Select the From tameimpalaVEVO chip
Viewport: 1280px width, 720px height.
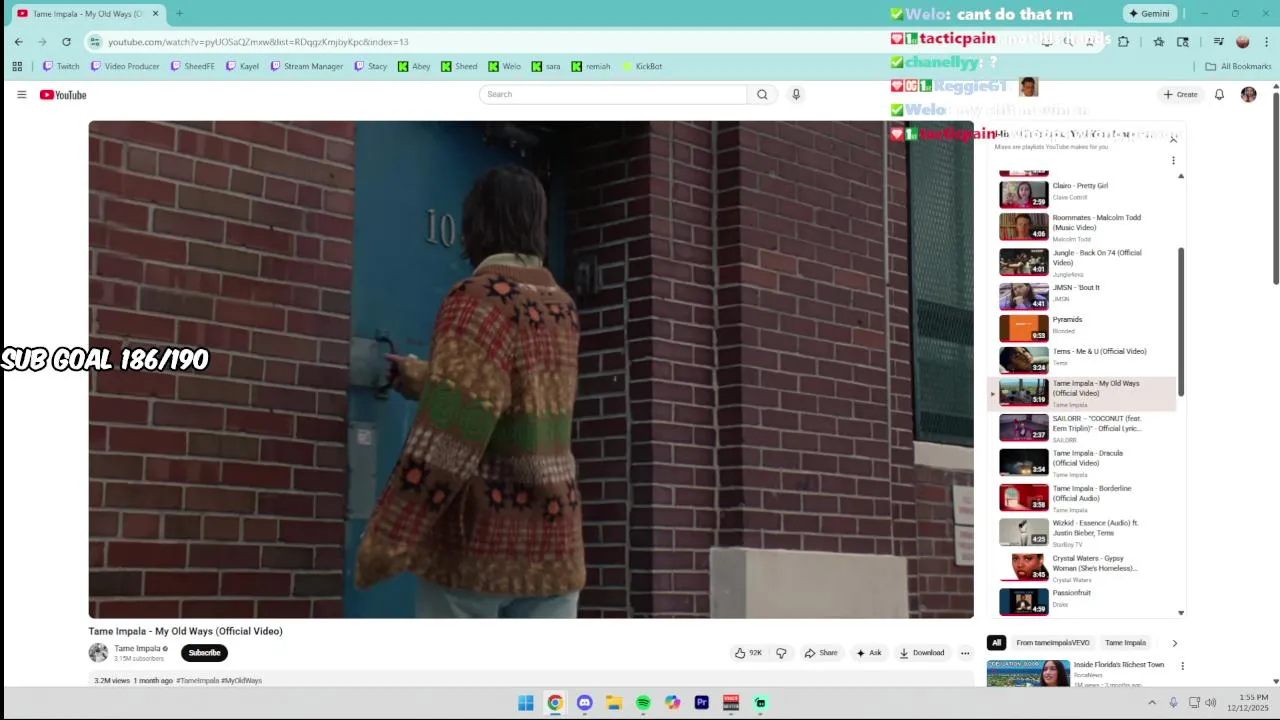pyautogui.click(x=1053, y=643)
